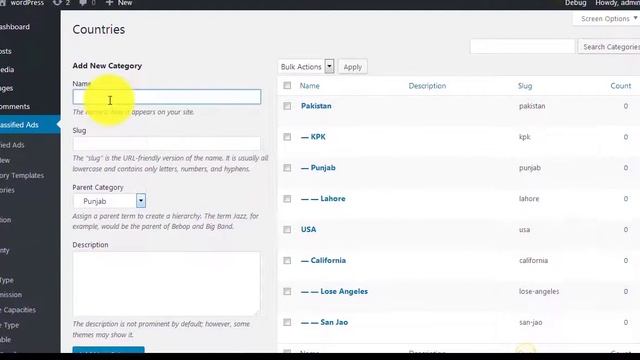Open Parent Category dropdown showing Punjab
Screen dimensions: 640x360
[x=109, y=201]
